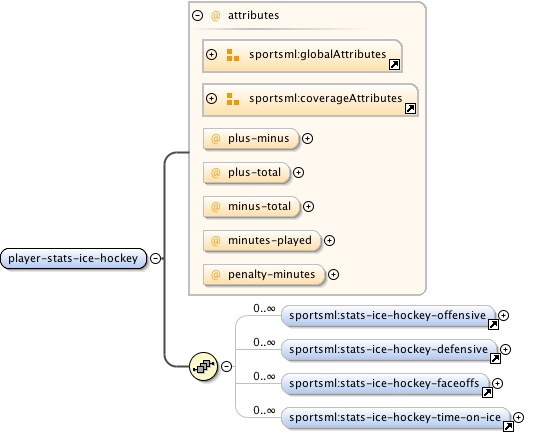The image size is (542, 433).
Task: Follow reference arrow on stats-ice-hockey-time-on-ice
Action: click(x=508, y=426)
